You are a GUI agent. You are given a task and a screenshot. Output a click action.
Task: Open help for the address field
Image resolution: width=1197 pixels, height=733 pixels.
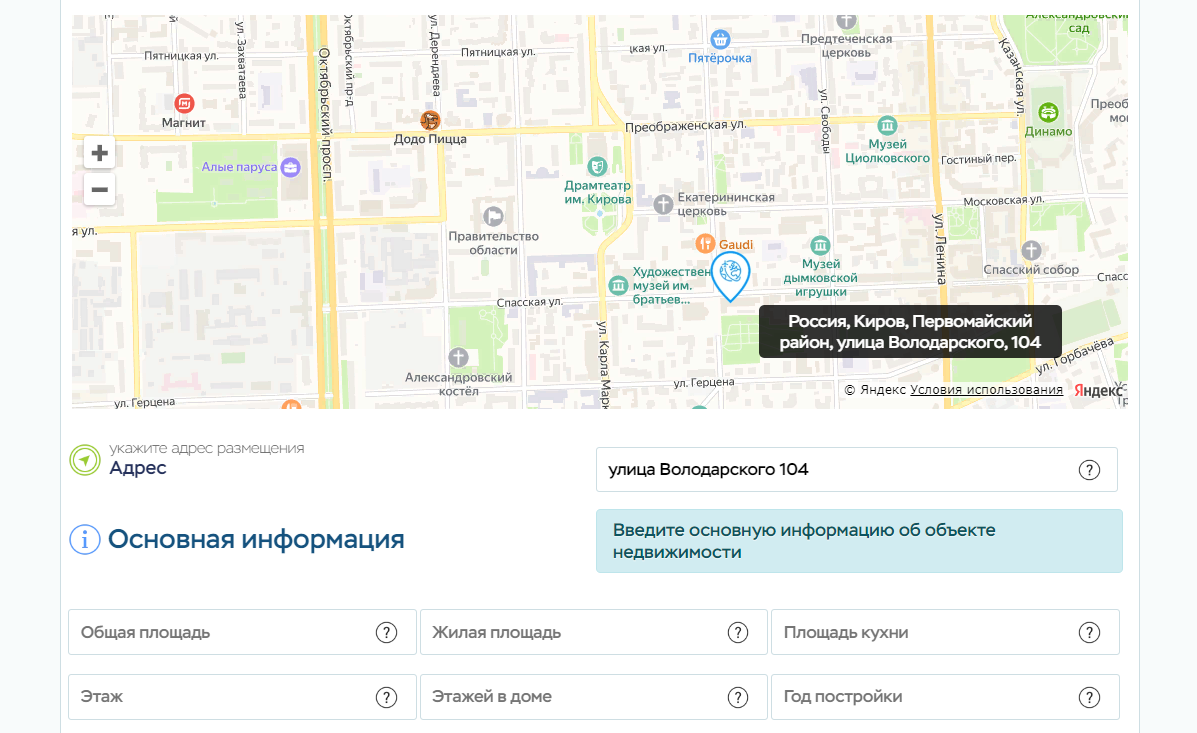click(x=1089, y=470)
